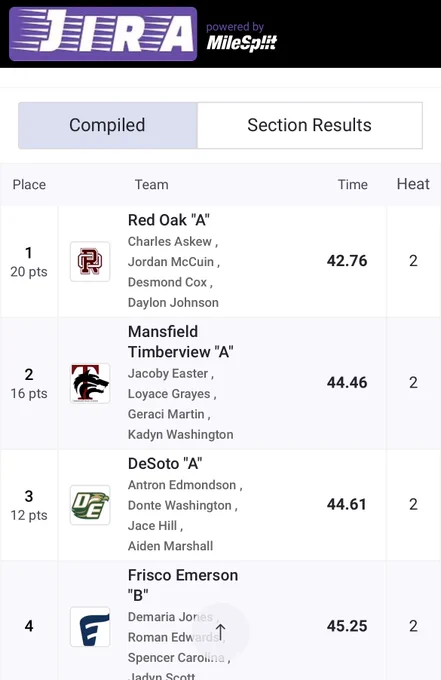Click the 42.76 winning time
441x680 pixels.
click(x=347, y=261)
